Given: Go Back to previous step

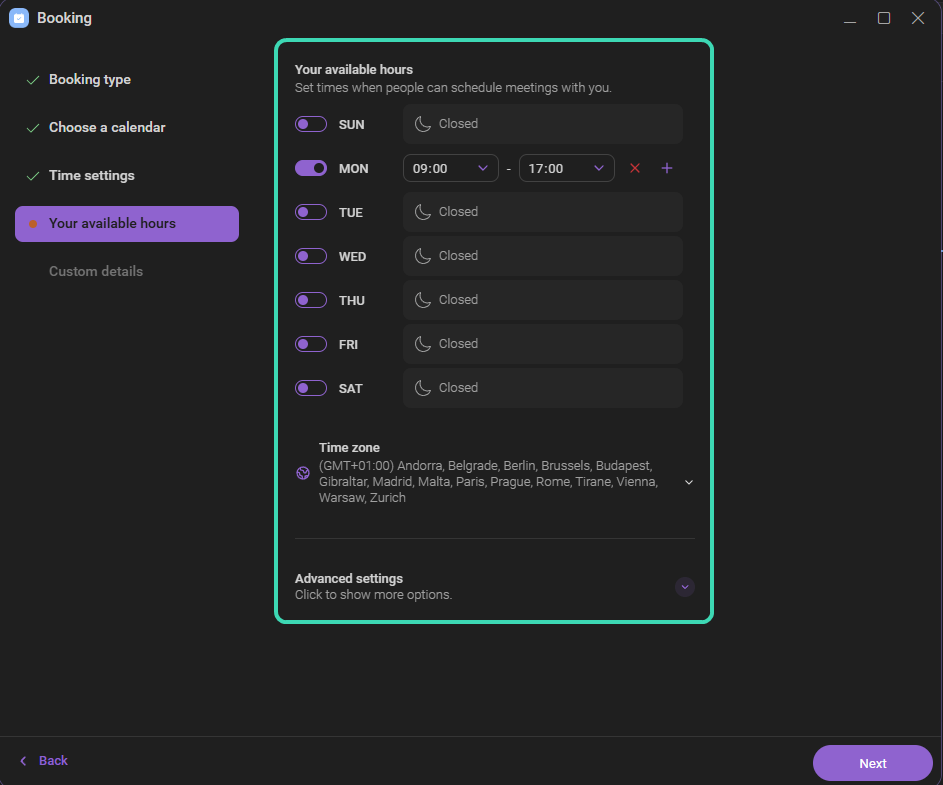Looking at the screenshot, I should (44, 761).
